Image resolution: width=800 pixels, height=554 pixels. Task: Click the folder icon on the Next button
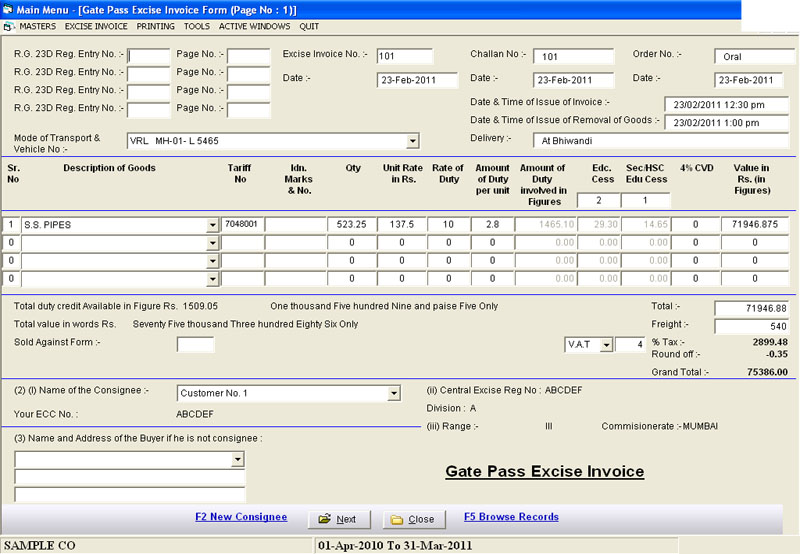click(x=324, y=519)
